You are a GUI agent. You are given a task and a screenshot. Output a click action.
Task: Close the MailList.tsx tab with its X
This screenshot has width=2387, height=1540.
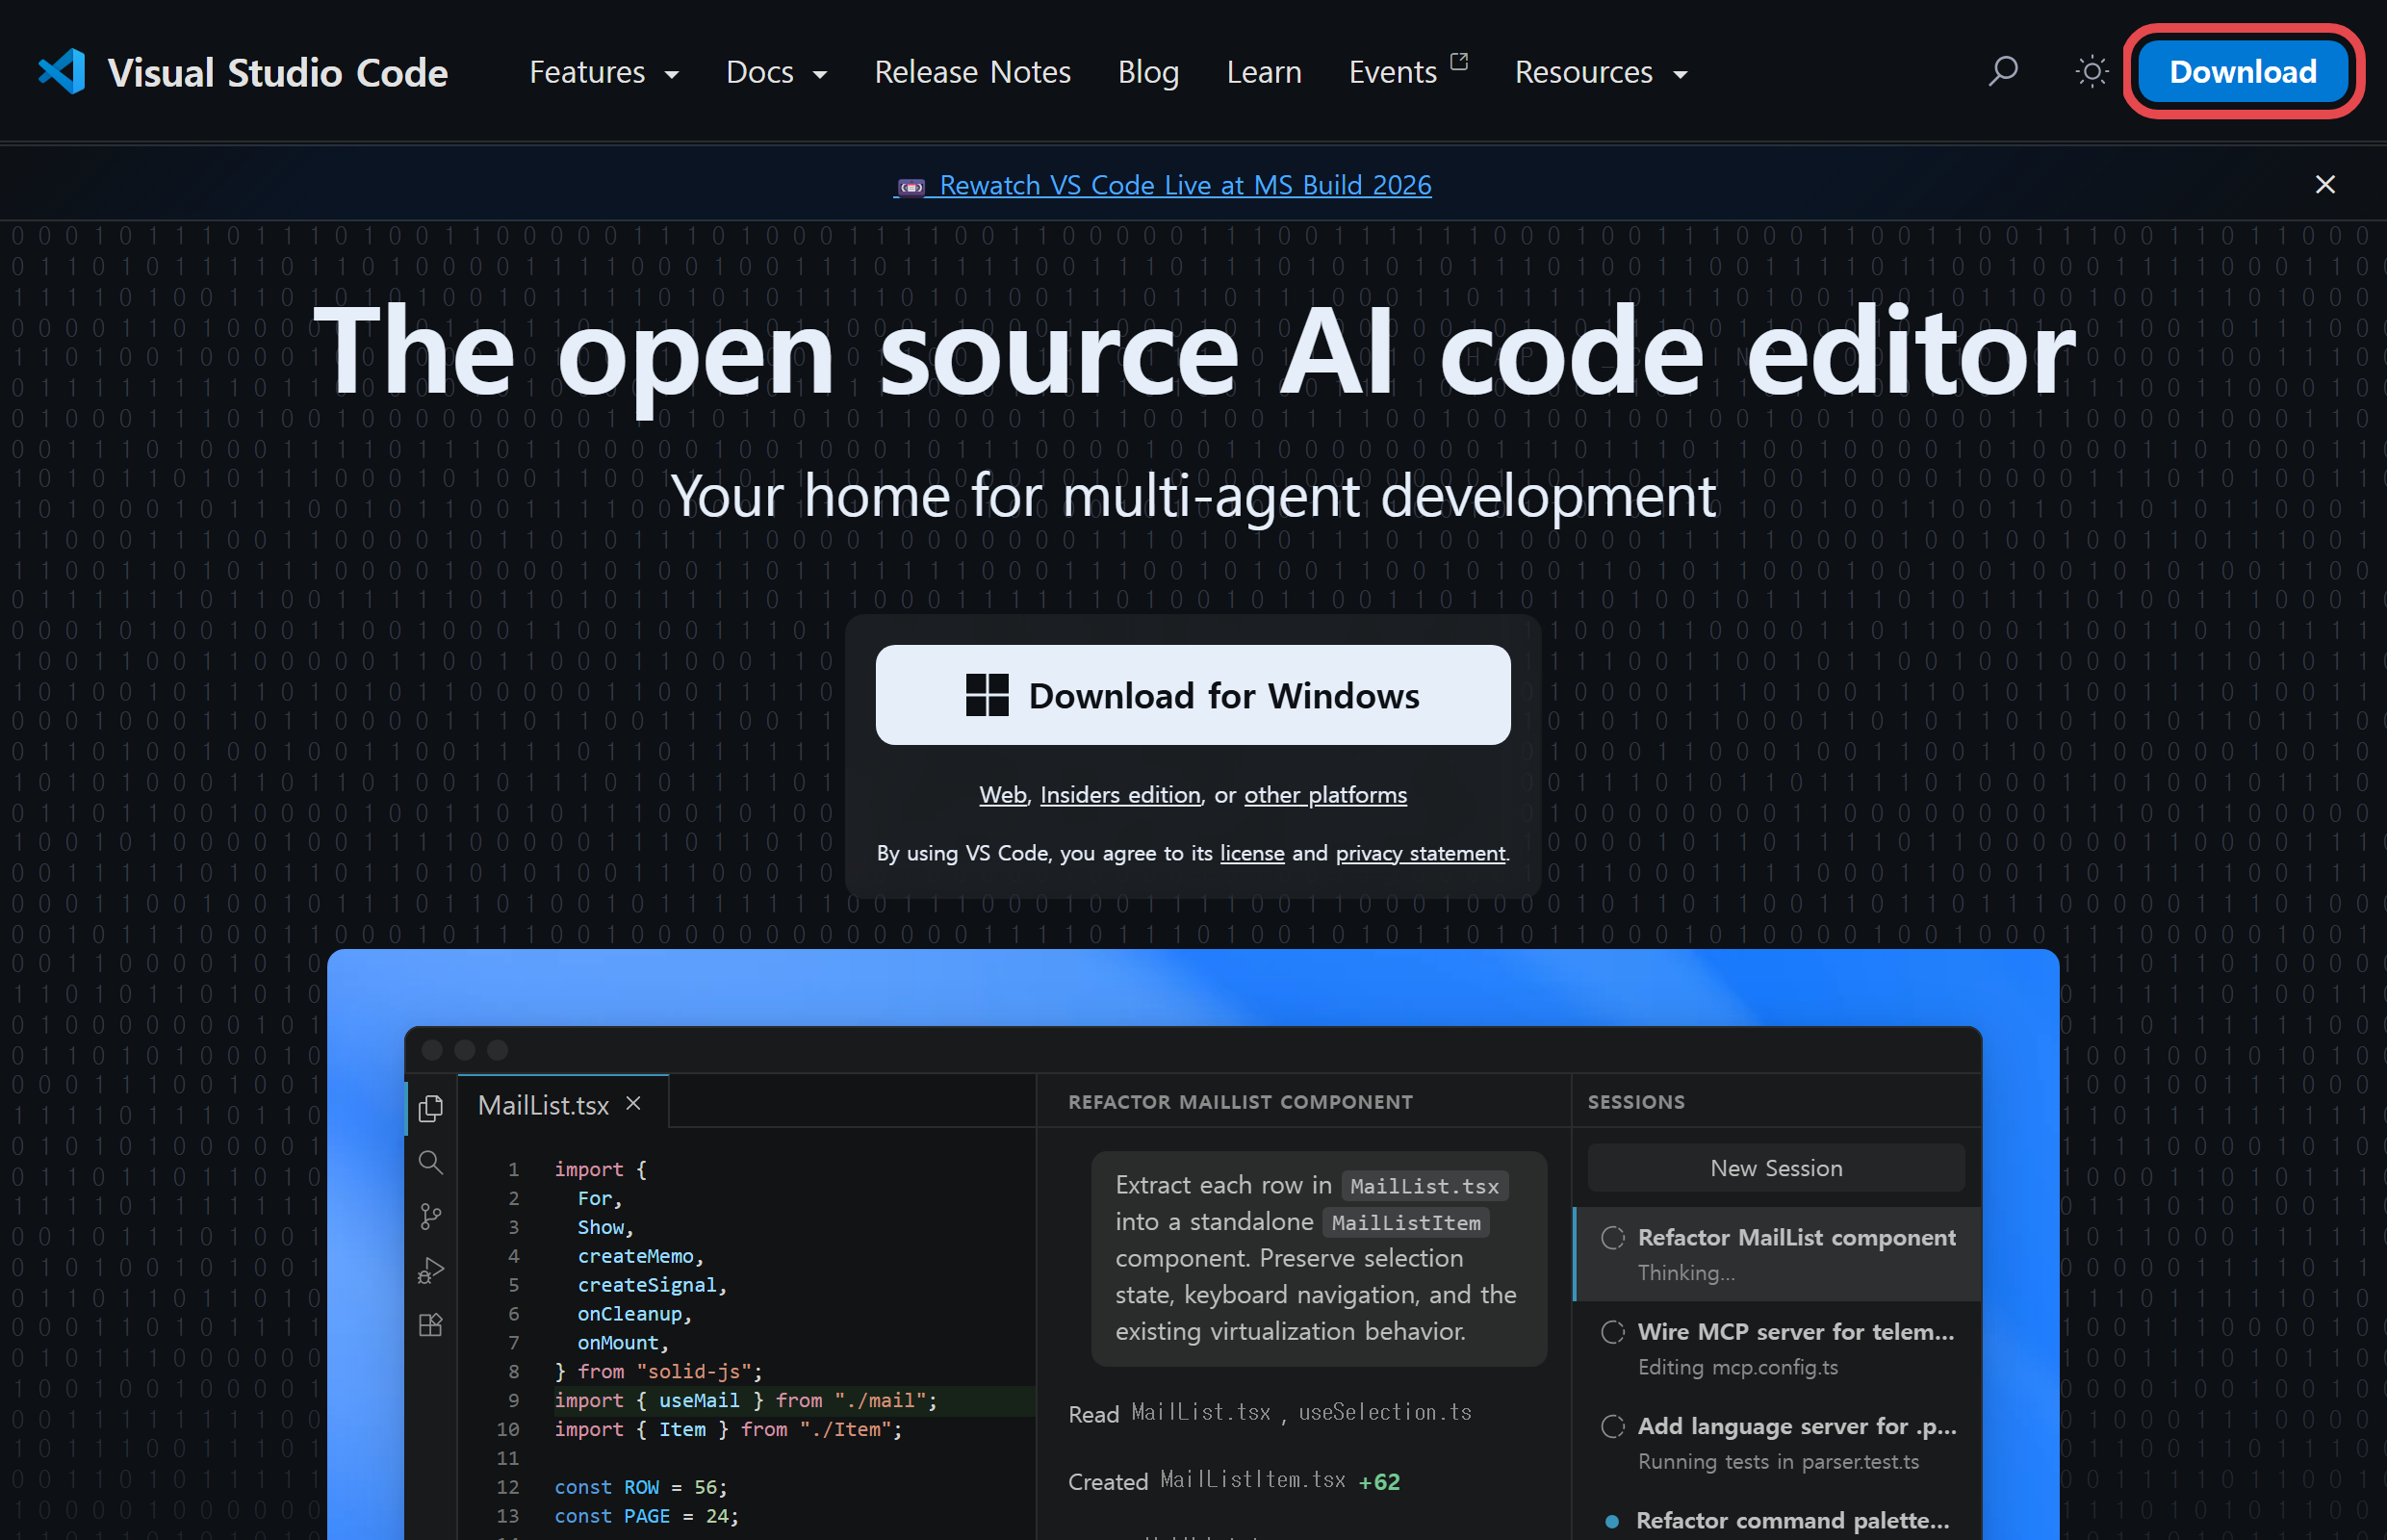[633, 1104]
